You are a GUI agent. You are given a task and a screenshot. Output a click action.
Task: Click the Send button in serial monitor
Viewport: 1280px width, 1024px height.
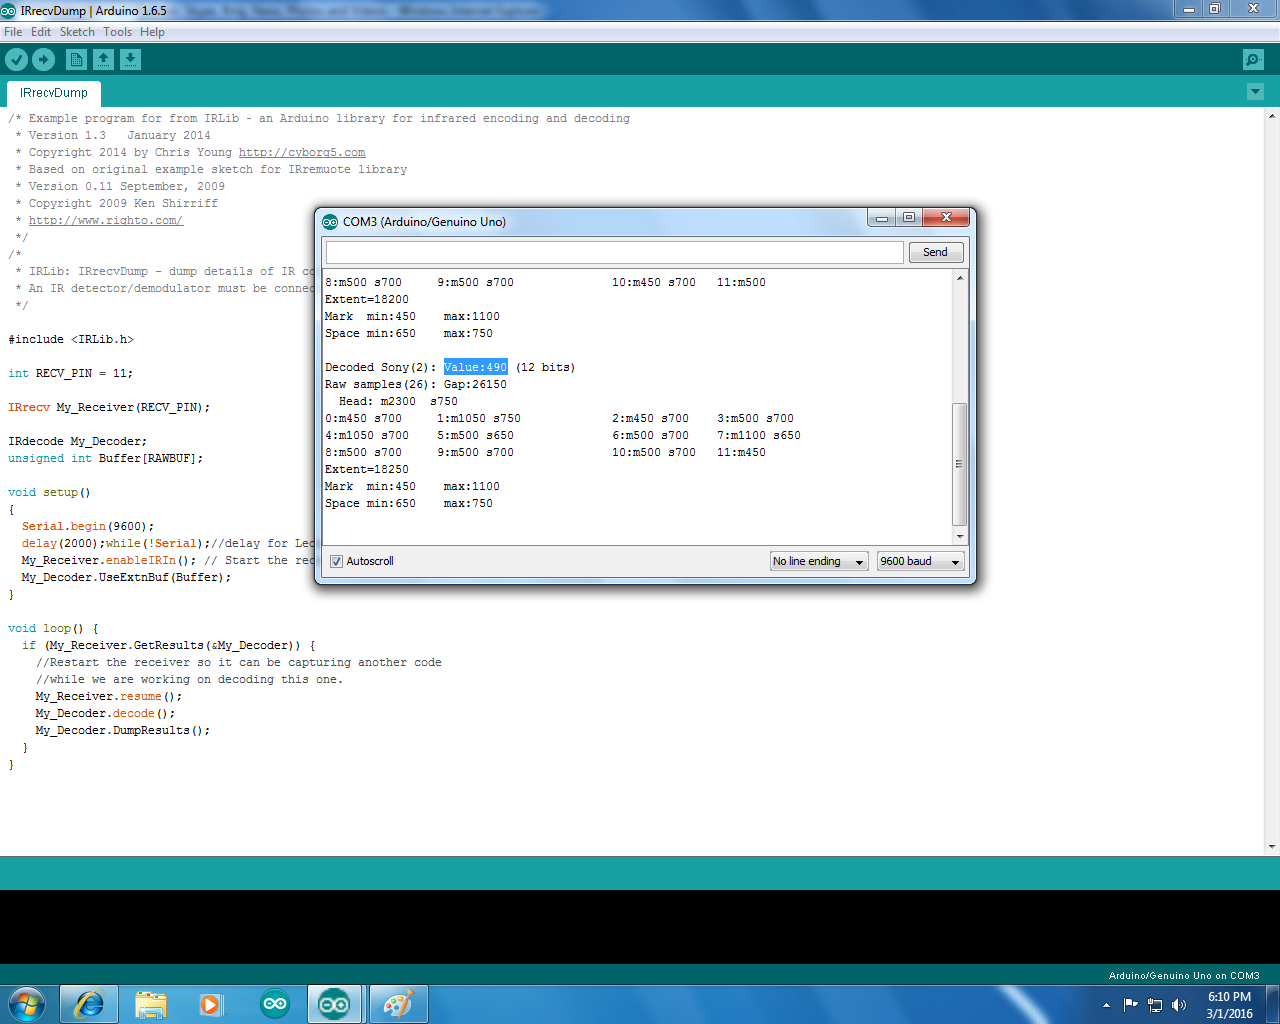(936, 252)
